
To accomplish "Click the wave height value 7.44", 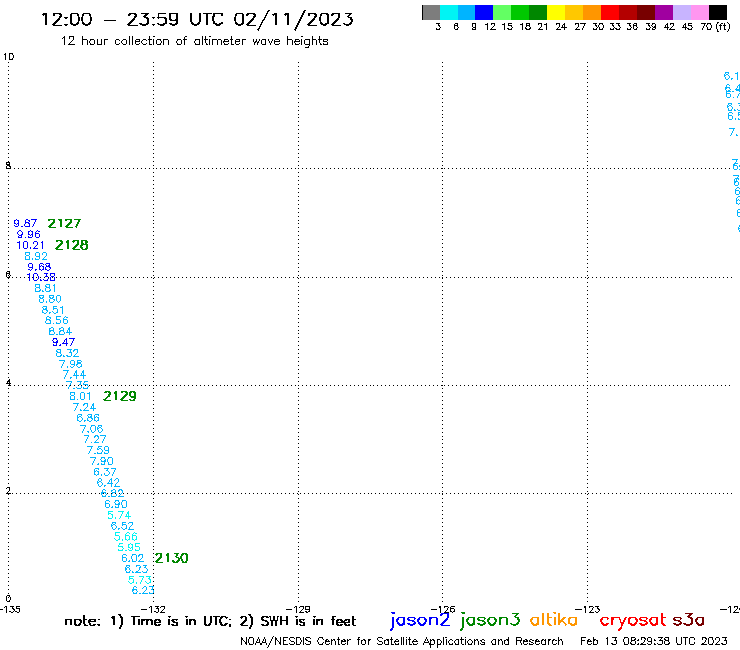I will click(74, 374).
